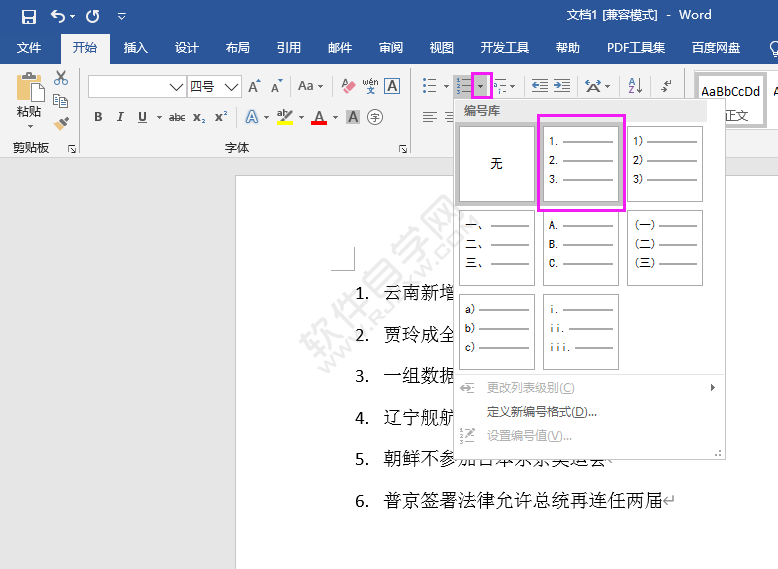Viewport: 778px width, 569px height.
Task: Select the 1) 2) 3) numbering format
Action: (665, 164)
